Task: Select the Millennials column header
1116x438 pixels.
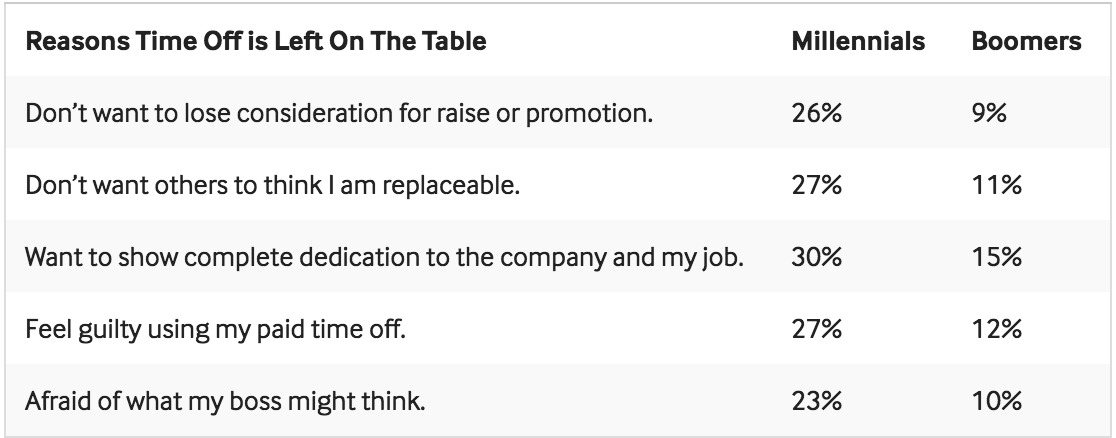Action: (x=858, y=42)
